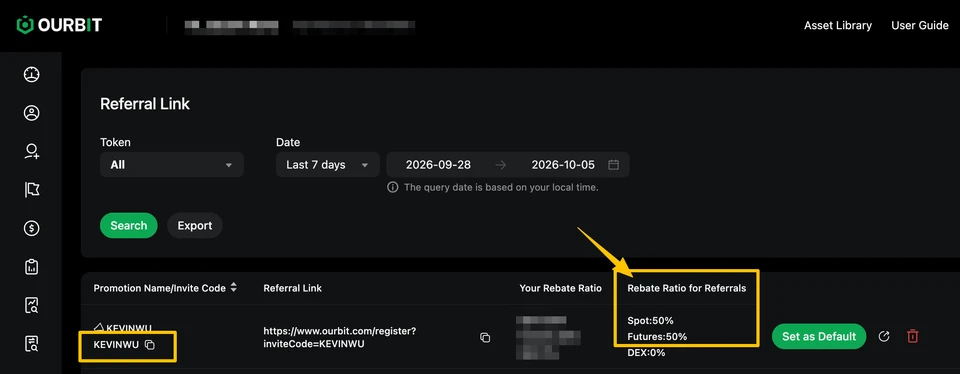Click the DEX:0% value
This screenshot has width=960, height=374.
click(x=646, y=353)
